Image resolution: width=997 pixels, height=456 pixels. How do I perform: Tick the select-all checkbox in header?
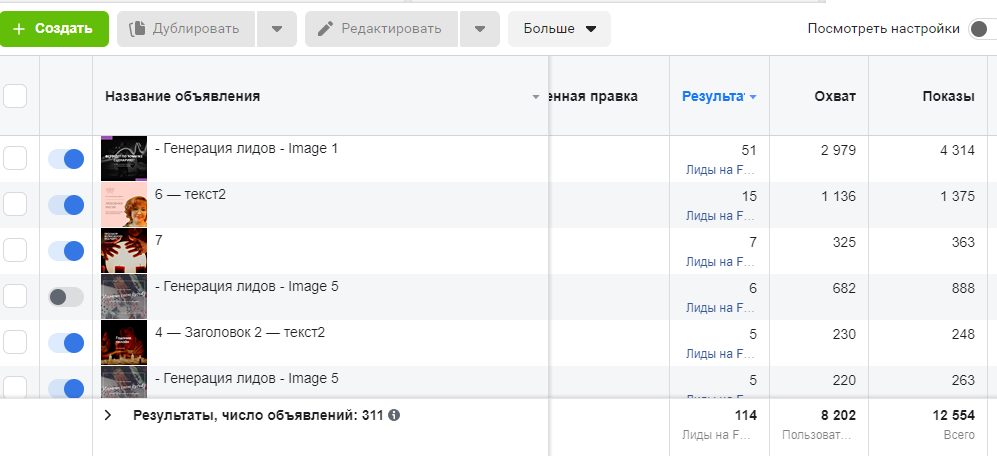pyautogui.click(x=15, y=97)
